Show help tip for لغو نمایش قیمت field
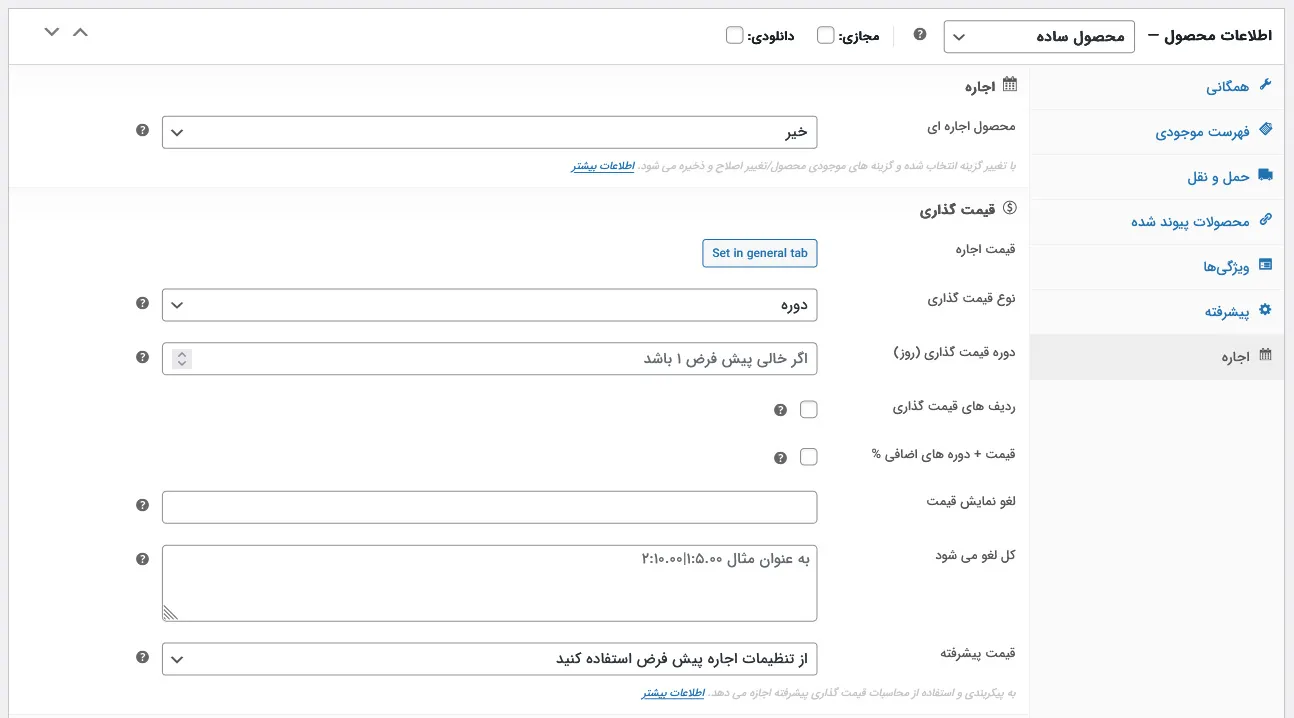 point(142,506)
